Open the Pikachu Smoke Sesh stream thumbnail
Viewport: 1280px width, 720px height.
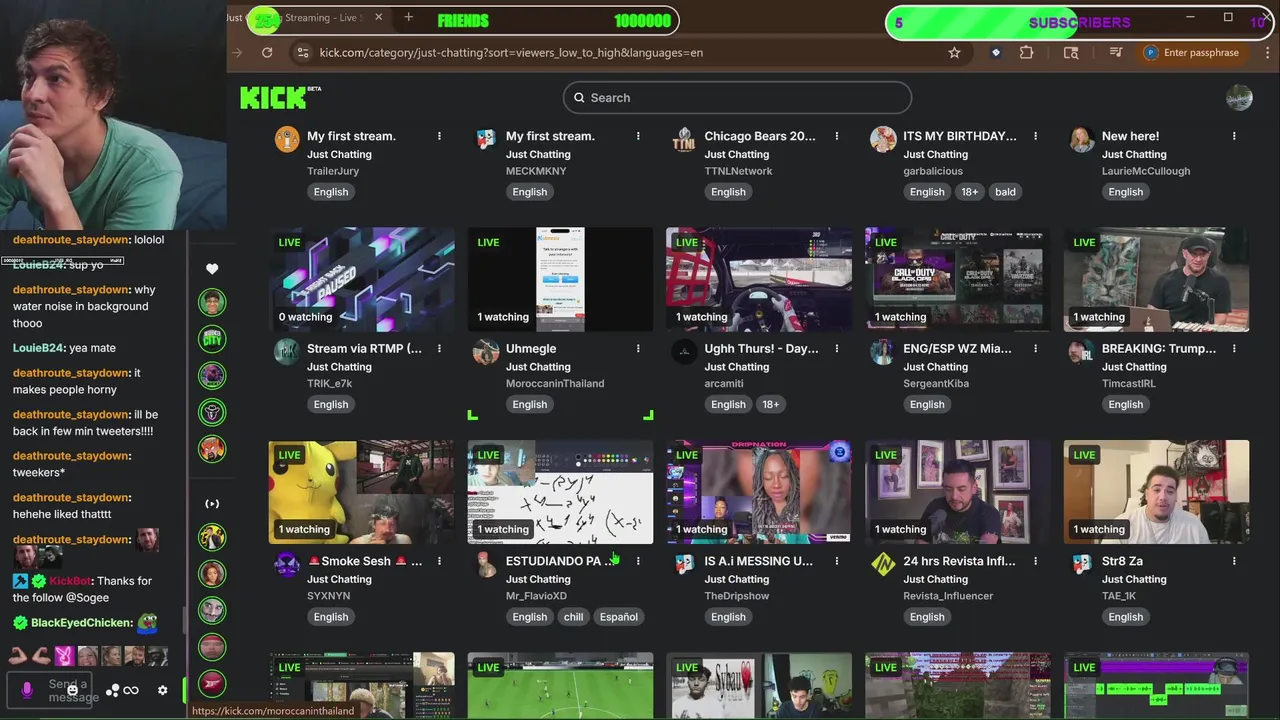[x=361, y=492]
